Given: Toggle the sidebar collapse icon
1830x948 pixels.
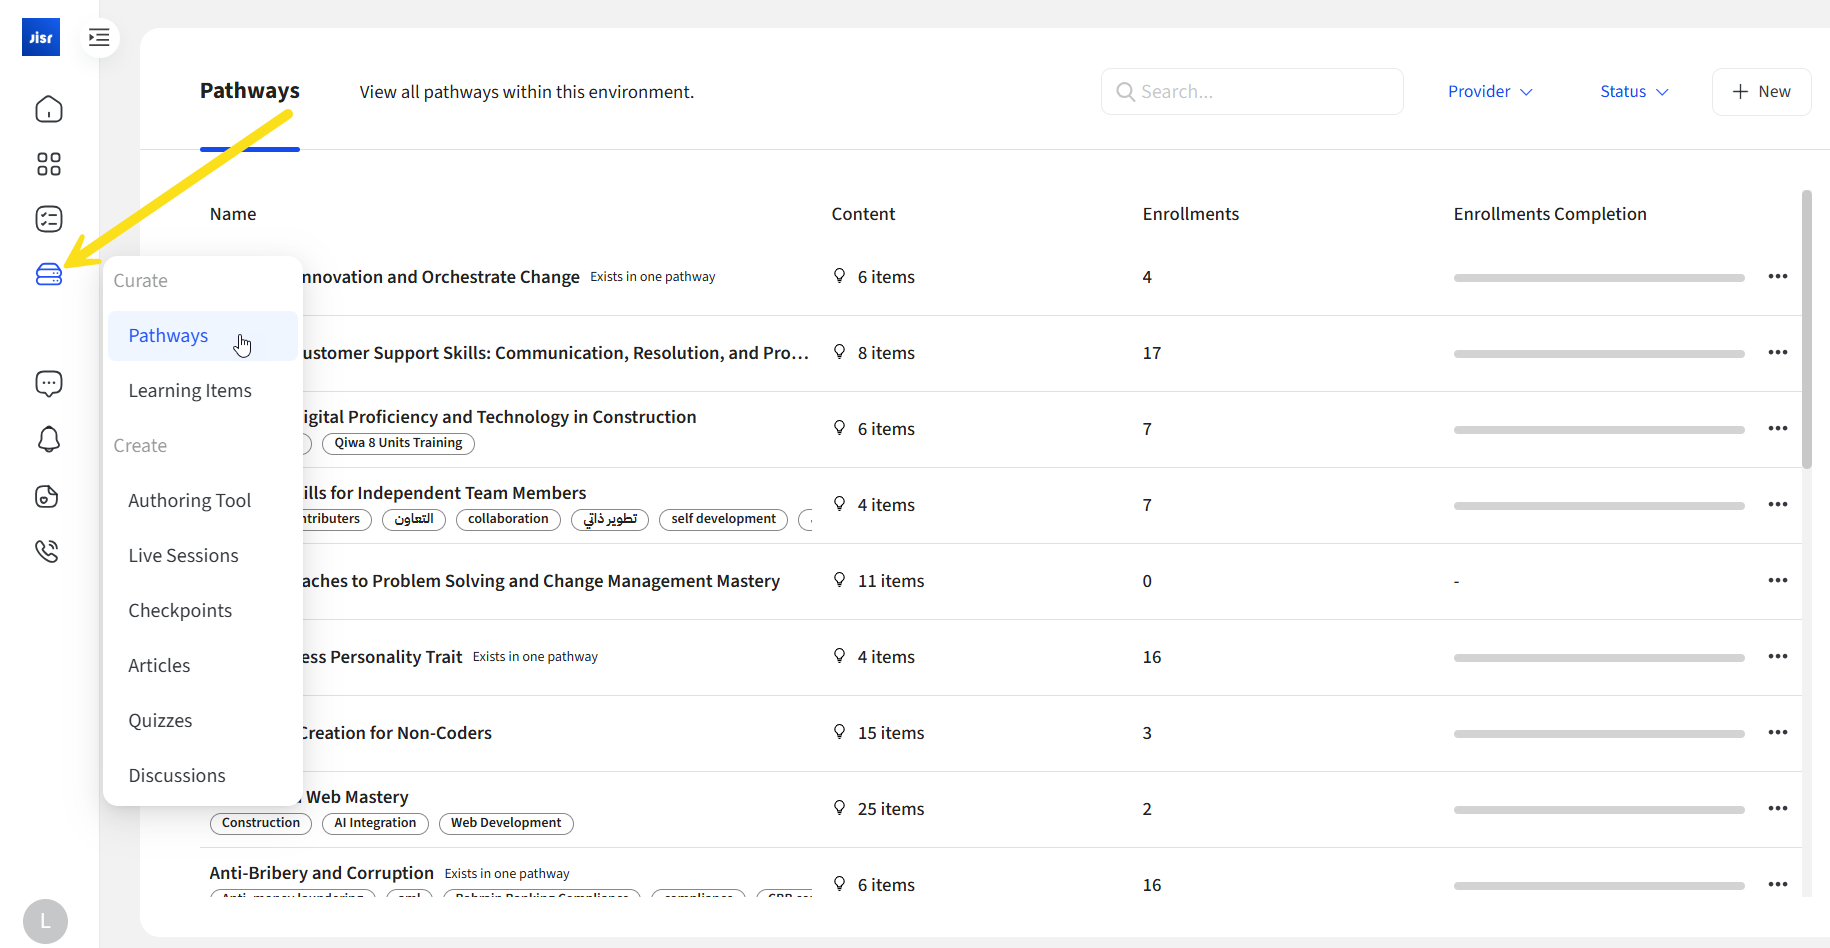Looking at the screenshot, I should click(99, 38).
